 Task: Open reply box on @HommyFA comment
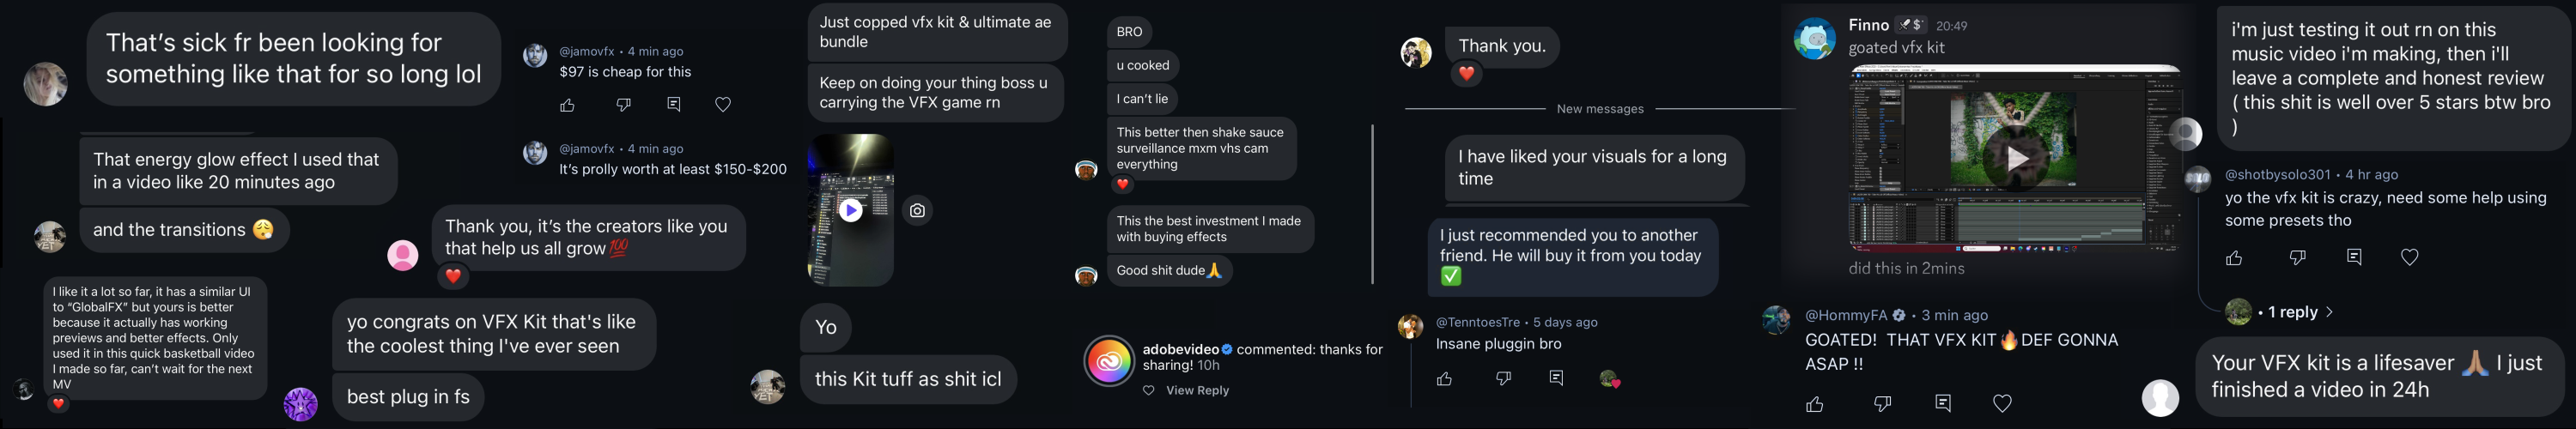[1943, 403]
